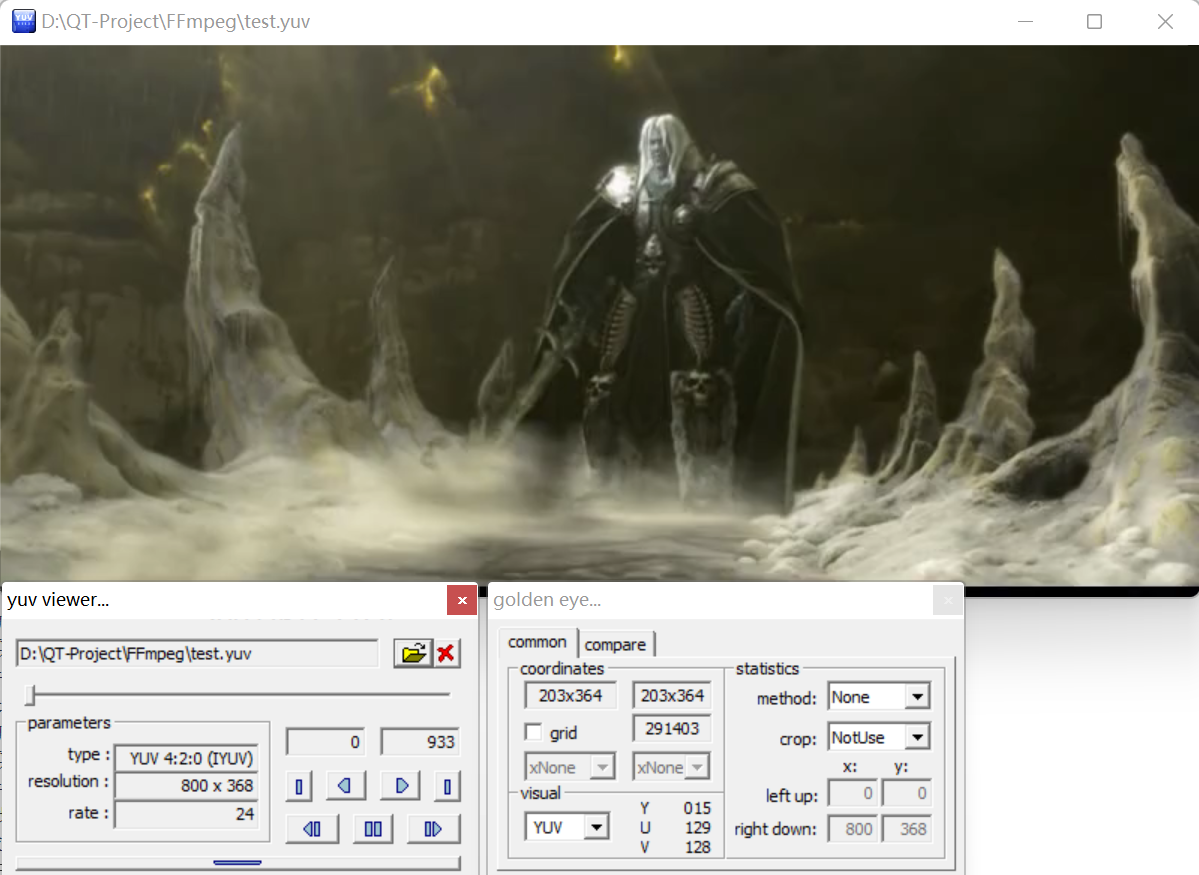Click the right coordinates field 203x364
The image size is (1199, 875).
671,696
